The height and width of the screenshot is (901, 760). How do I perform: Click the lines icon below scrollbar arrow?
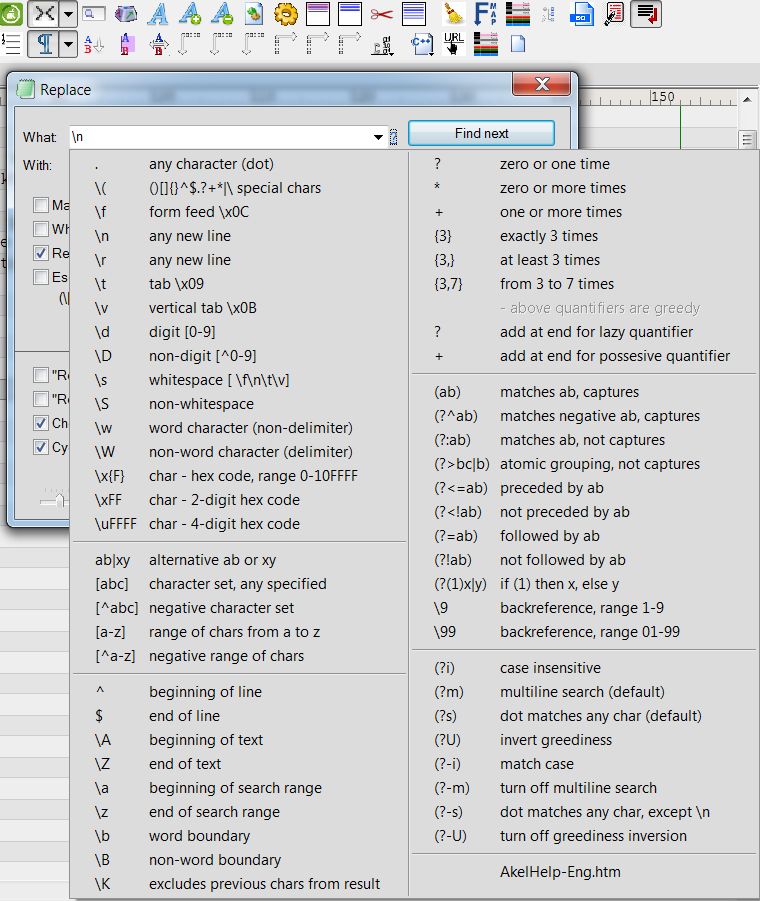[747, 139]
